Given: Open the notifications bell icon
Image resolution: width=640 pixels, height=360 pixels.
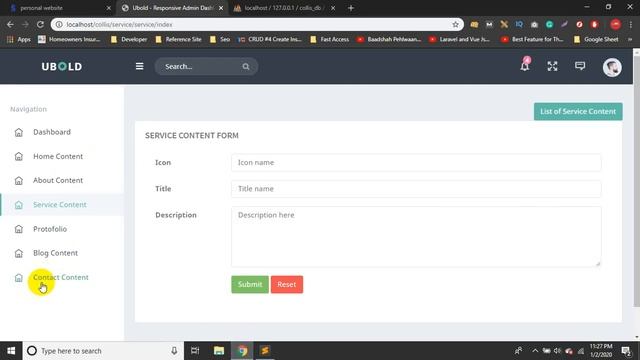Looking at the screenshot, I should pyautogui.click(x=525, y=65).
